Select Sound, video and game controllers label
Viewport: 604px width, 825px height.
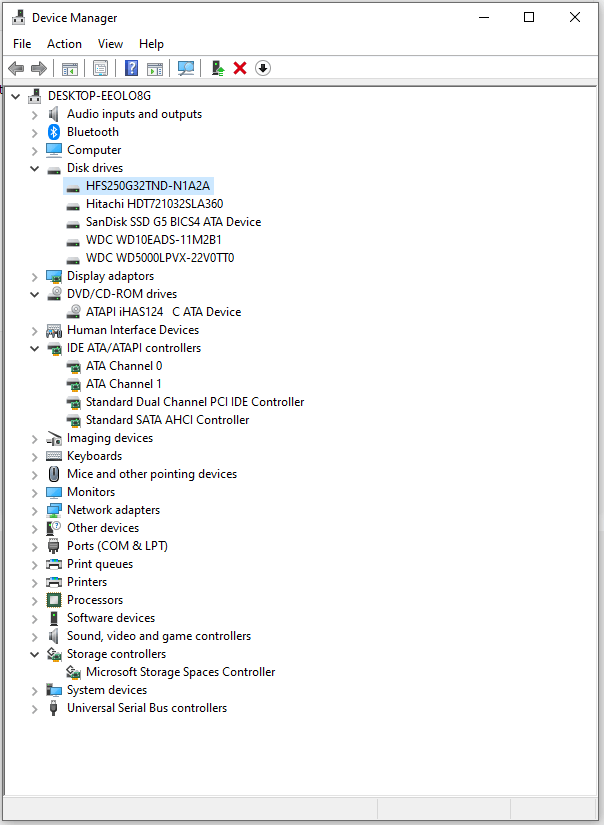159,636
